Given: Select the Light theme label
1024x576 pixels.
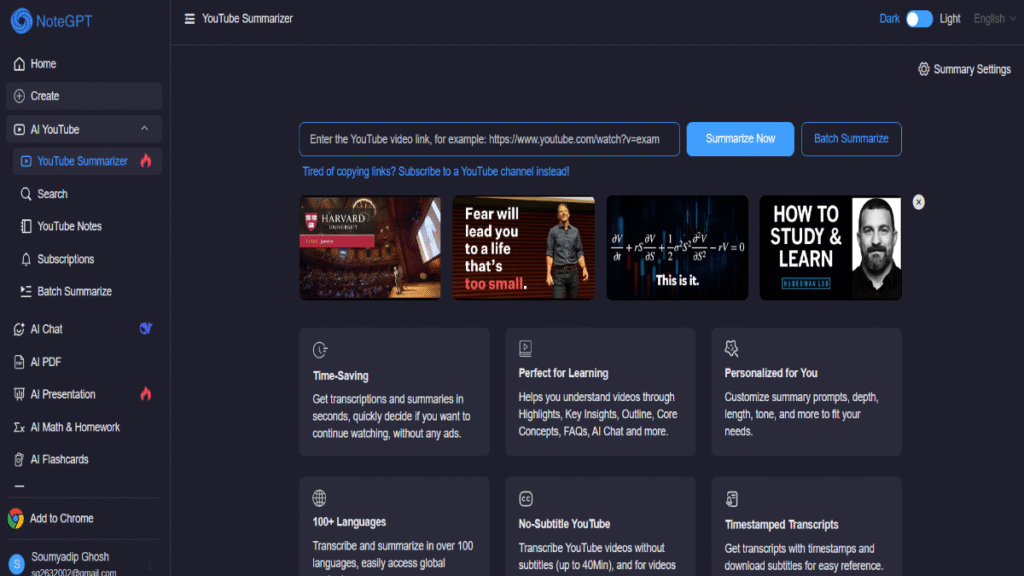Looking at the screenshot, I should (950, 19).
